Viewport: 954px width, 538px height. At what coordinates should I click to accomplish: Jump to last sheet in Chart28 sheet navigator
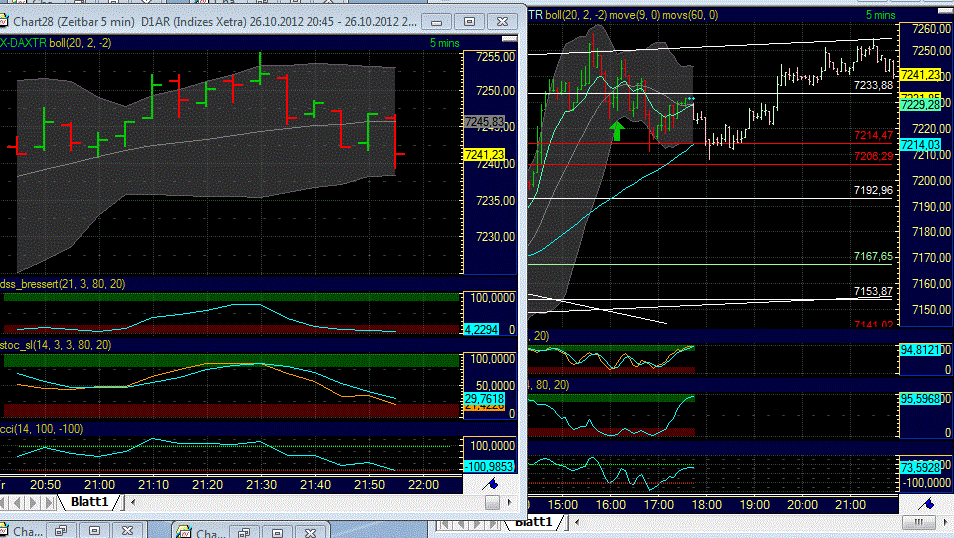click(x=49, y=503)
